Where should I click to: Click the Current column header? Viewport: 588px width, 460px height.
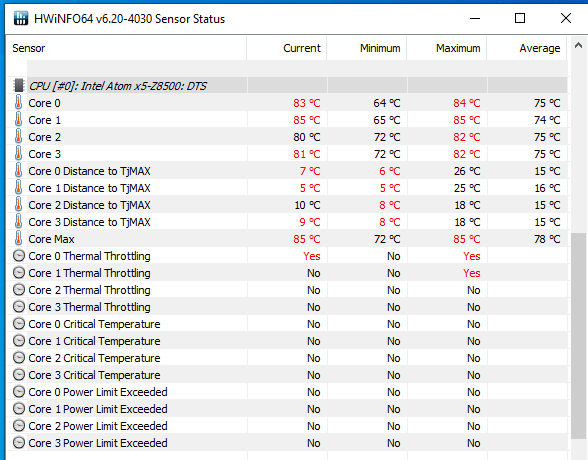point(286,48)
